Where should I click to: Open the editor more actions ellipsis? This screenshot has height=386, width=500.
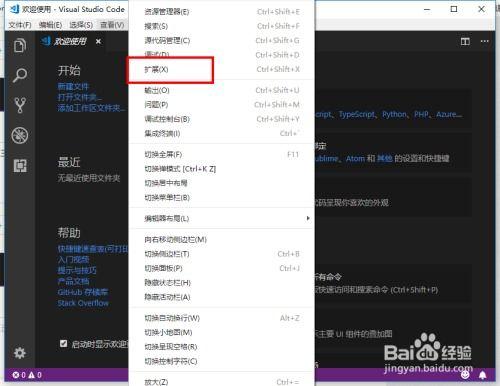coord(484,41)
